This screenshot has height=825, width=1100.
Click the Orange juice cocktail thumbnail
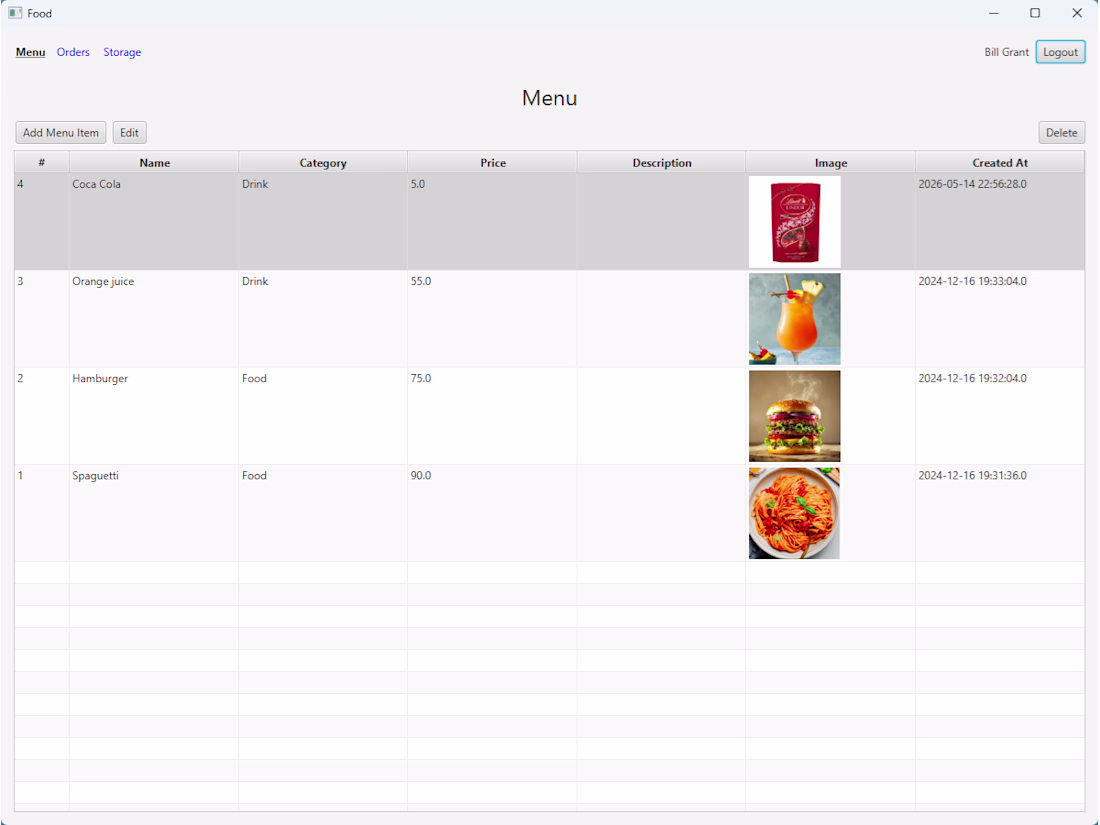(794, 319)
